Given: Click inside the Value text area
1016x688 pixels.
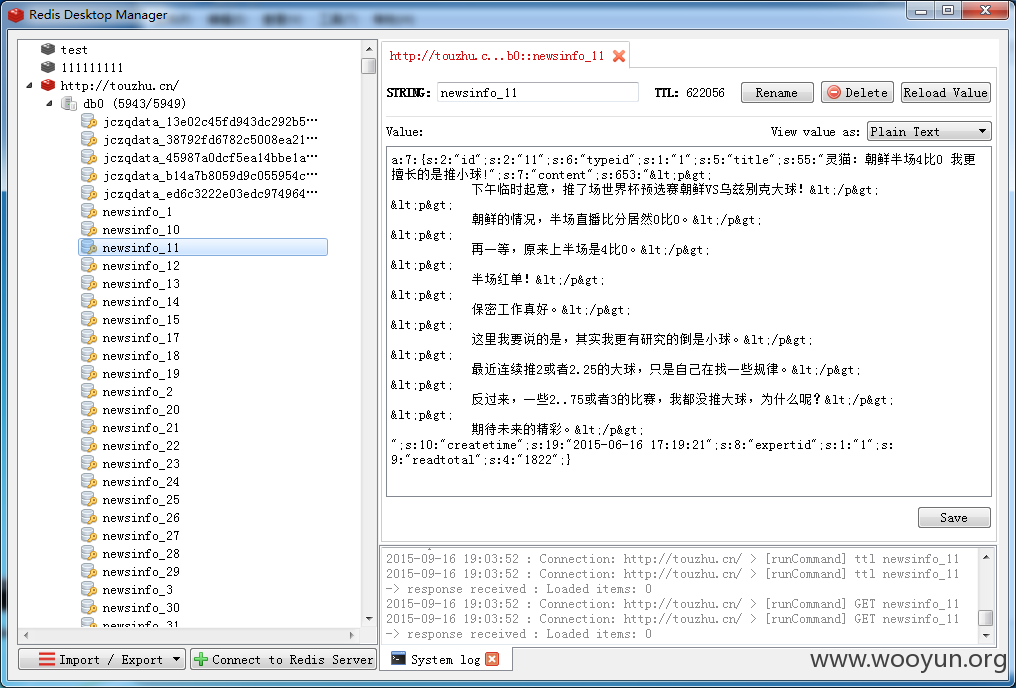Looking at the screenshot, I should (x=689, y=322).
